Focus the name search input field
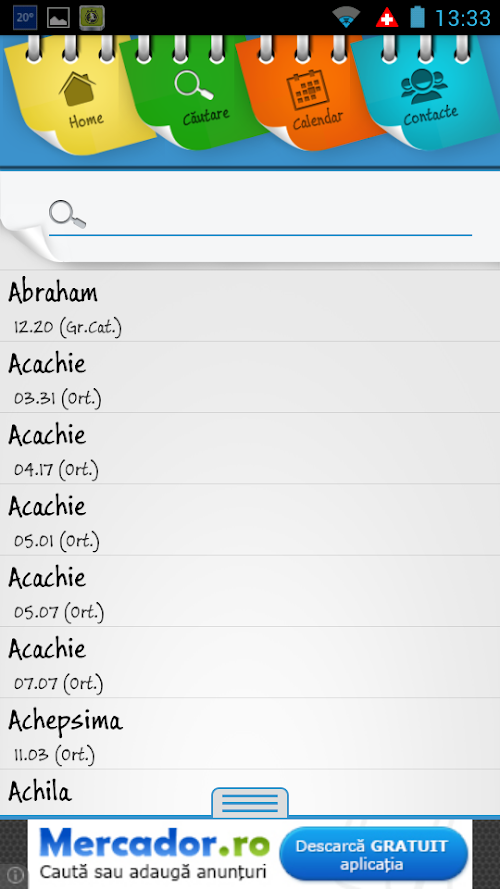 260,217
